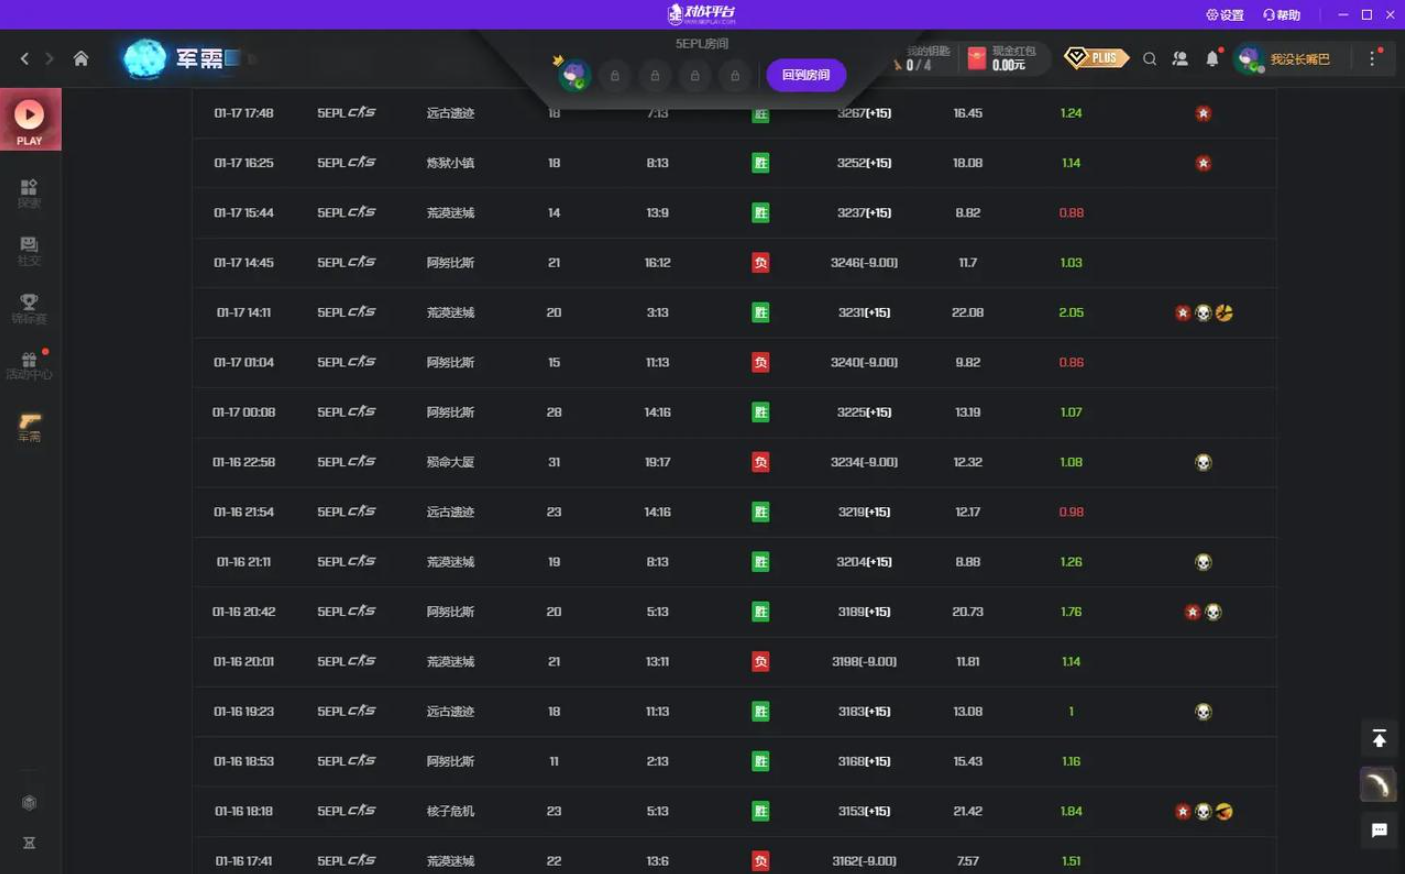This screenshot has height=874, width=1405.
Task: Open 探索 in the sidebar
Action: [29, 194]
